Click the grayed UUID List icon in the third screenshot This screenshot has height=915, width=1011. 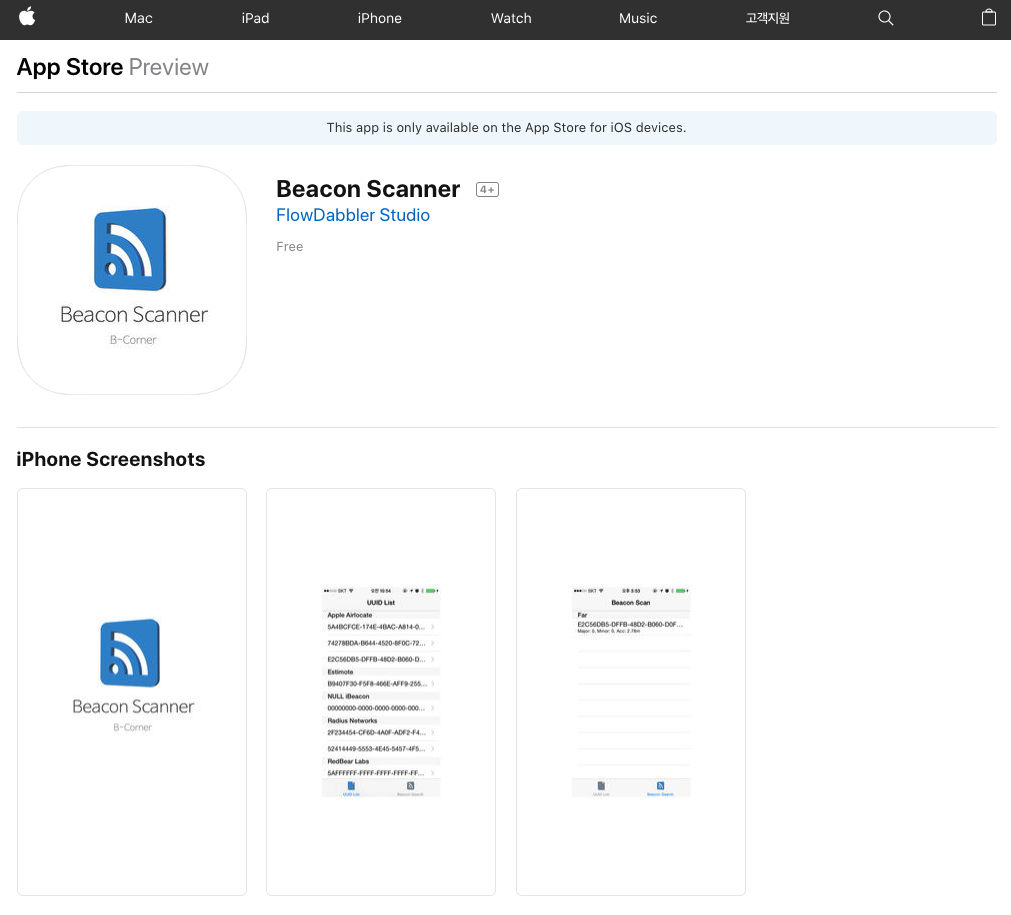coord(601,785)
